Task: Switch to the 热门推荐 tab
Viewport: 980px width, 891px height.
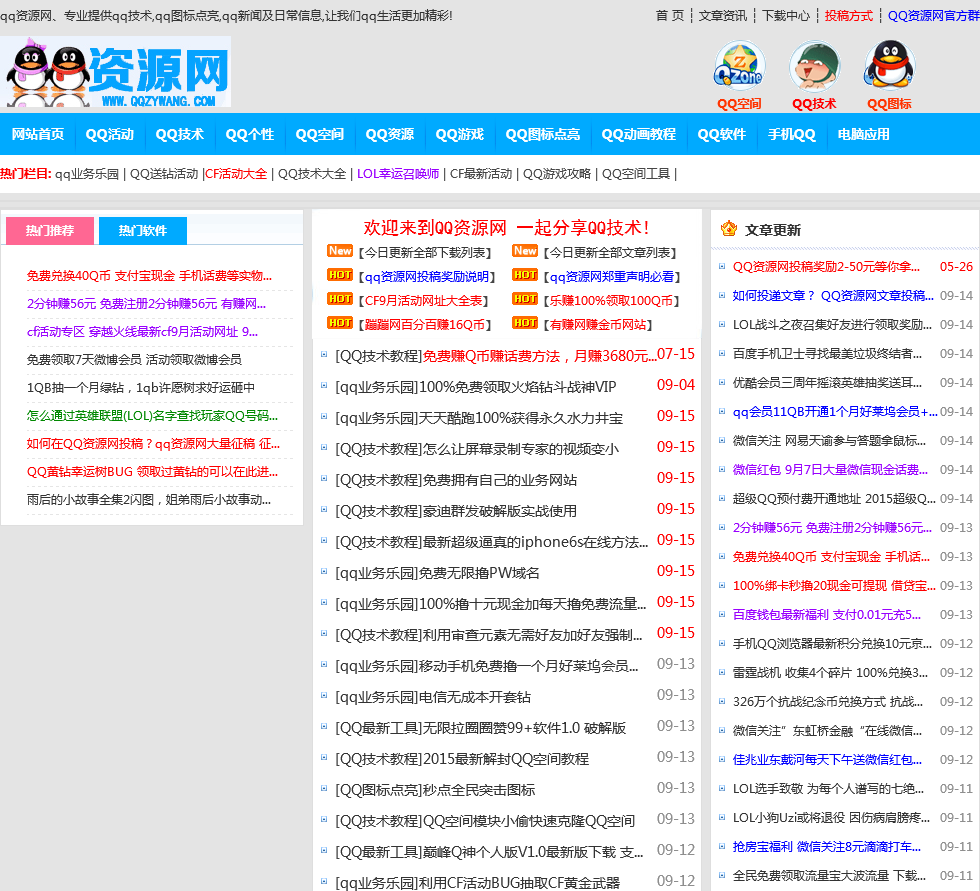Action: point(49,231)
